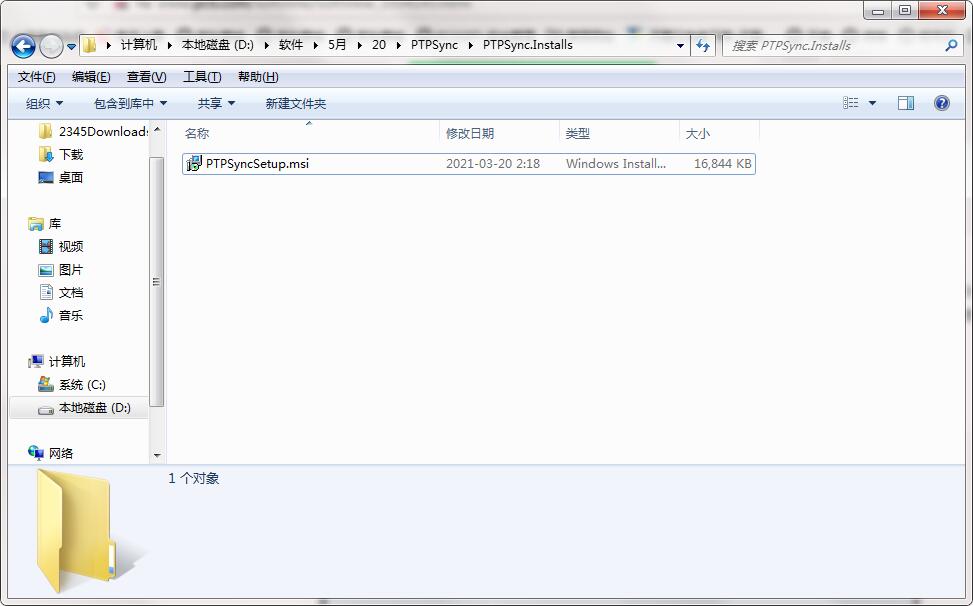Select 计算机 in the navigation pane
Viewport: 973px width, 606px height.
56,361
